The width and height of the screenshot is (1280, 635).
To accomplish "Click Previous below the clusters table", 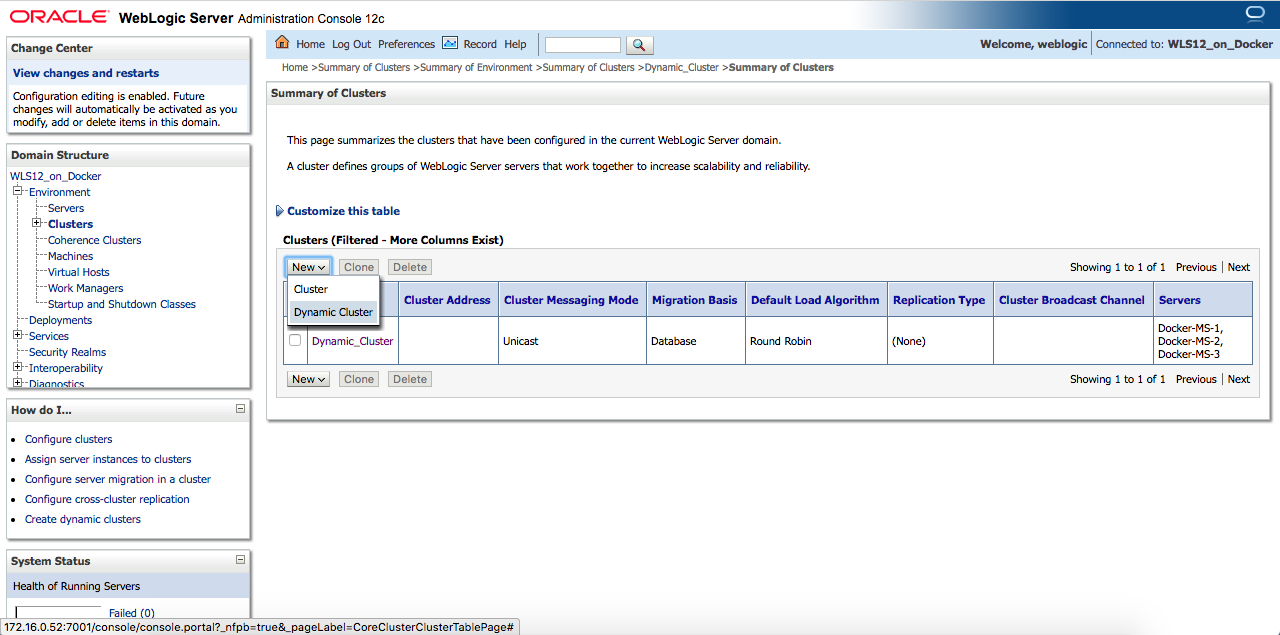I will 1196,379.
